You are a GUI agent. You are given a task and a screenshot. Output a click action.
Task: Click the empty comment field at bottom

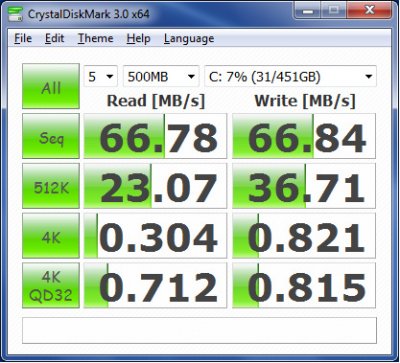199,330
